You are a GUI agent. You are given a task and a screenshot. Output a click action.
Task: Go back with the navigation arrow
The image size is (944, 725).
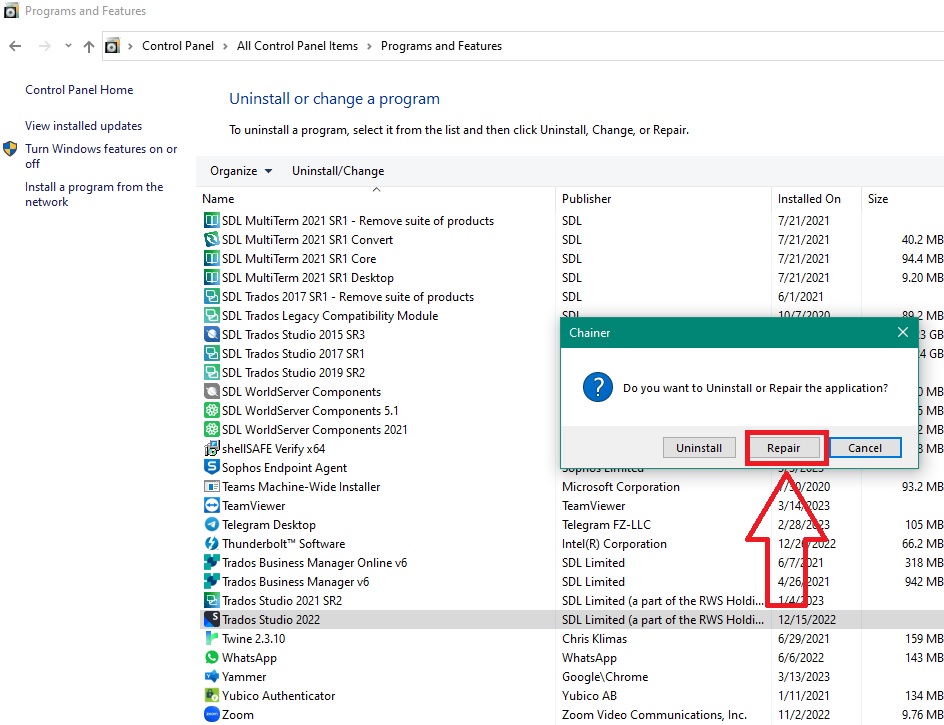coord(15,46)
